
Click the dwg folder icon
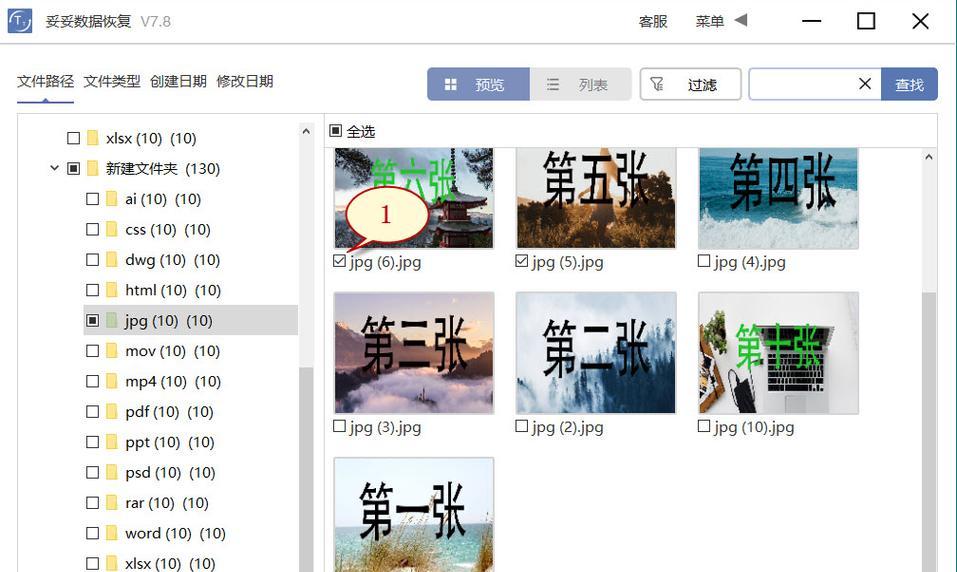(112, 259)
